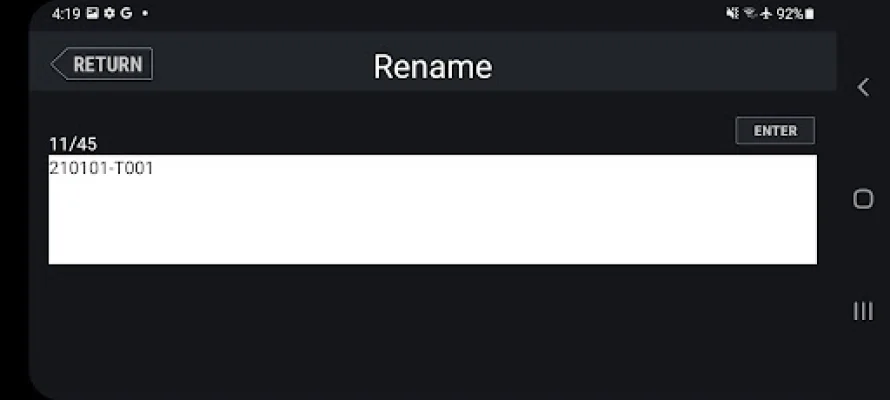Tap the 92% battery percentage
Viewport: 890px width, 400px height.
789,14
